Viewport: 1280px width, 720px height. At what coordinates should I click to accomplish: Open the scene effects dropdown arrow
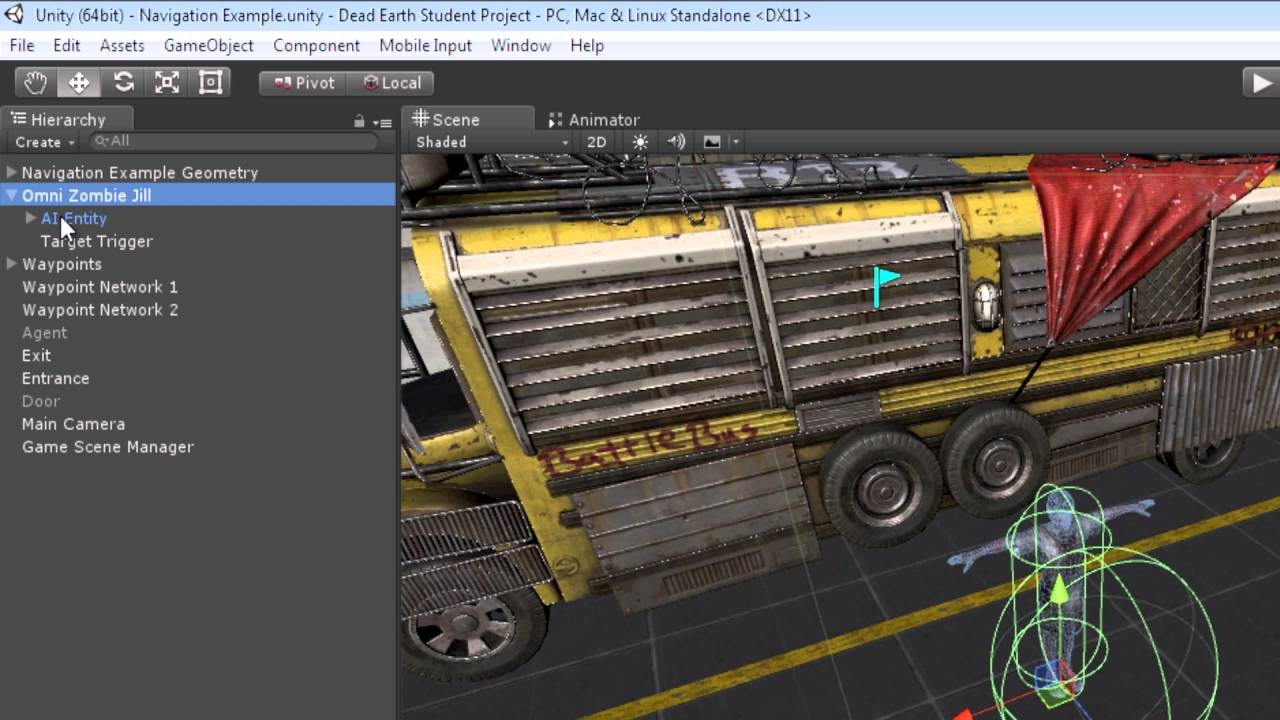pyautogui.click(x=735, y=142)
